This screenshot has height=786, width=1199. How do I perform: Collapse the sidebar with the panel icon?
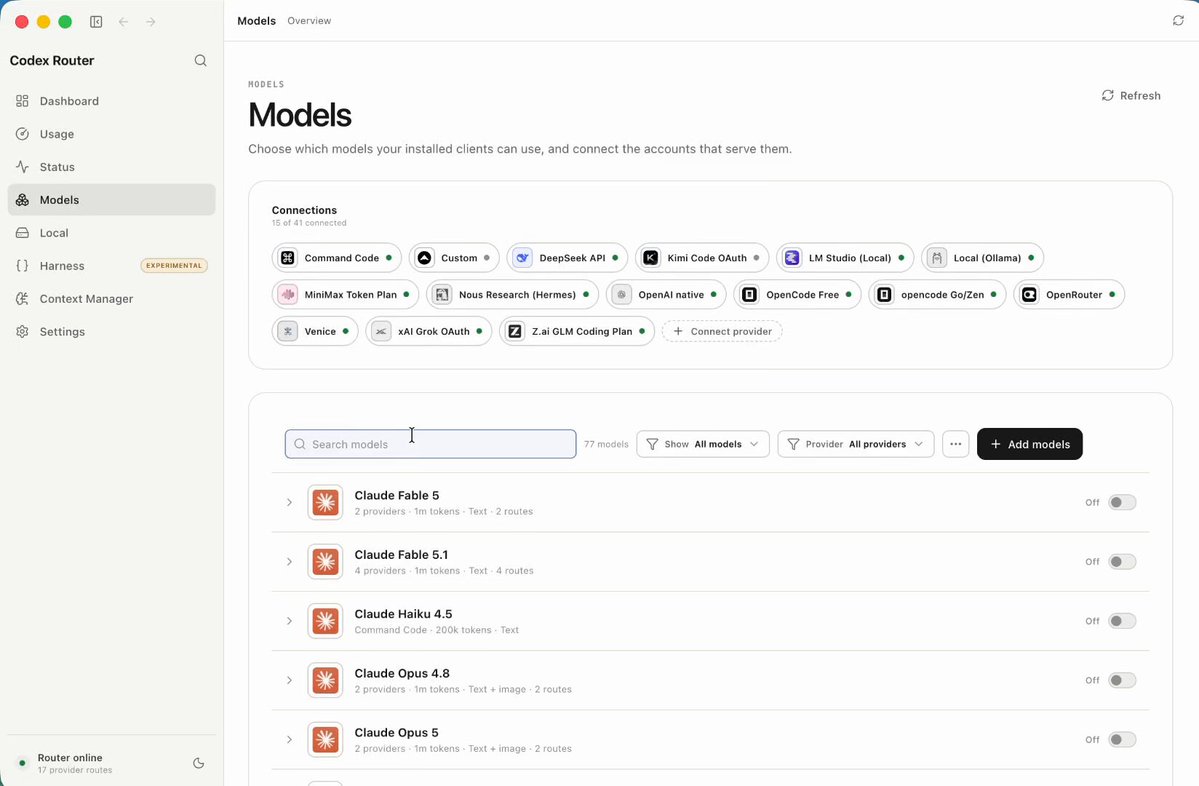pos(96,21)
